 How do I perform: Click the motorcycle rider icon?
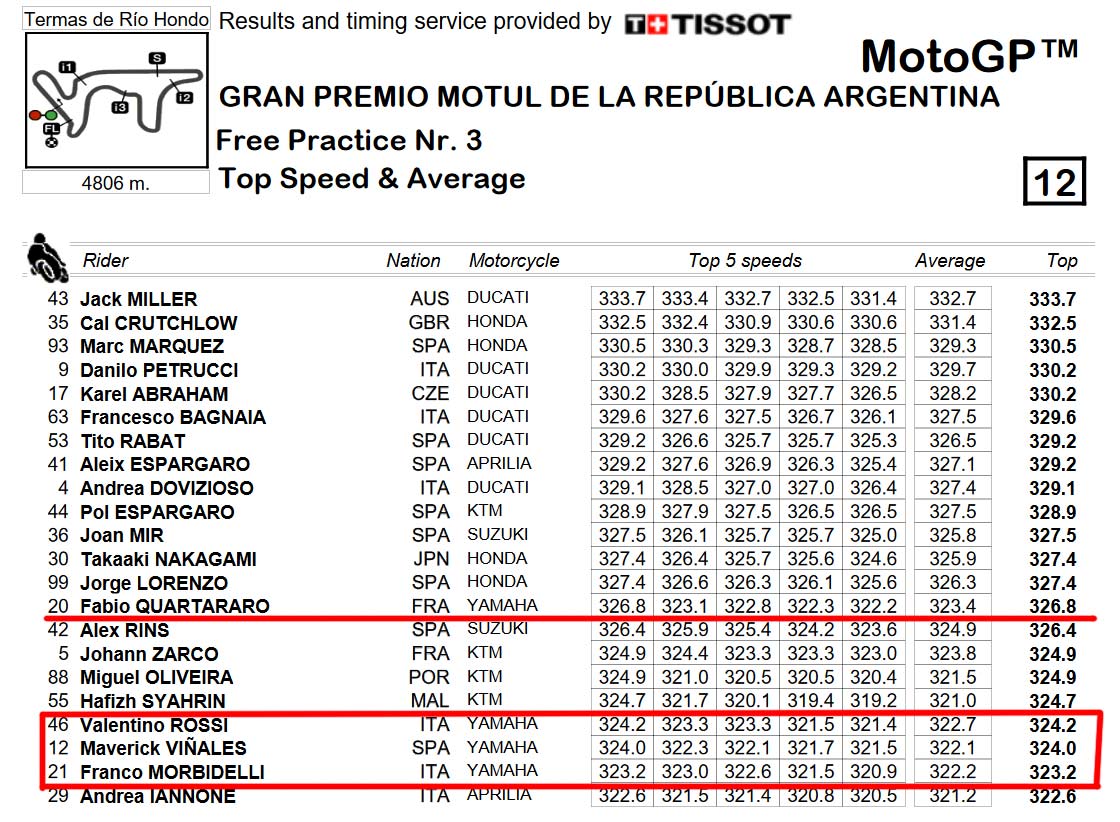click(x=46, y=257)
